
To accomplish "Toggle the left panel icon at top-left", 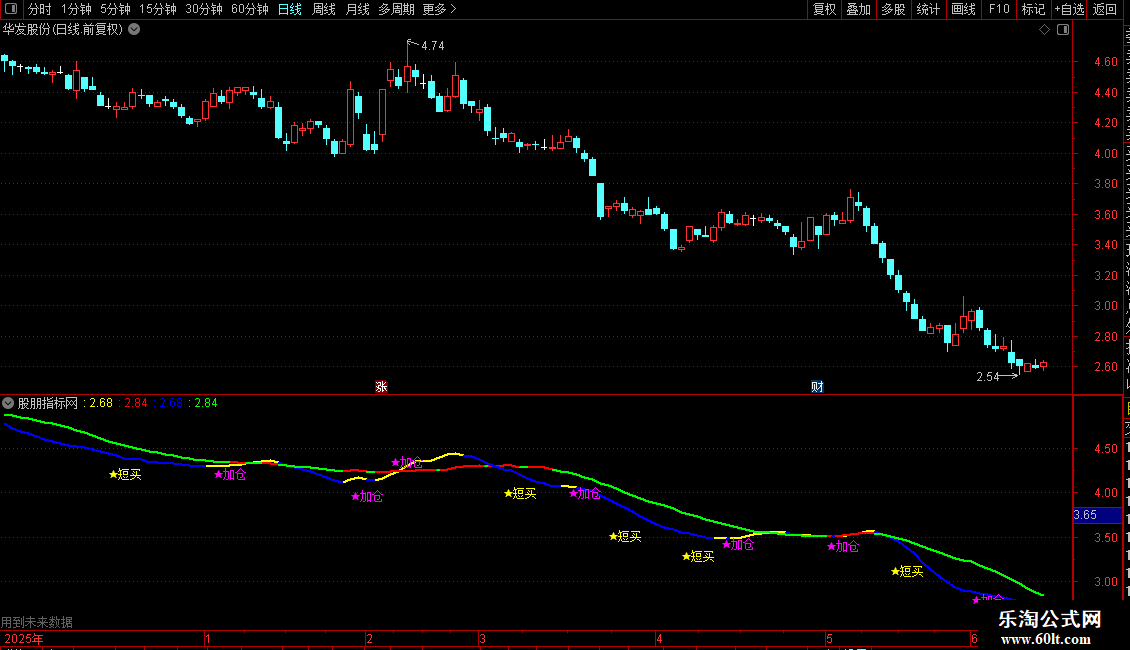I will pyautogui.click(x=11, y=9).
